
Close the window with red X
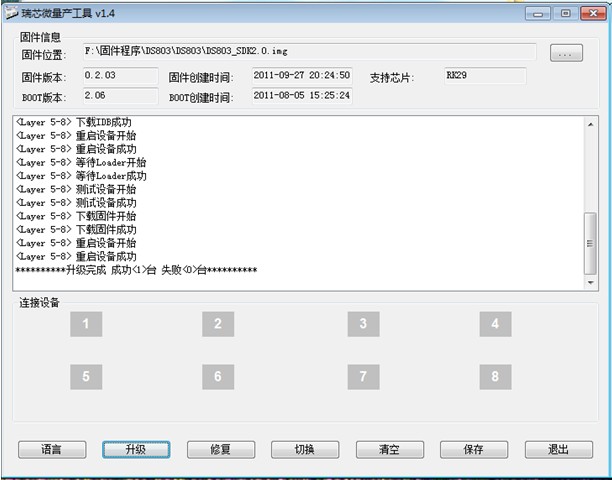coord(593,14)
